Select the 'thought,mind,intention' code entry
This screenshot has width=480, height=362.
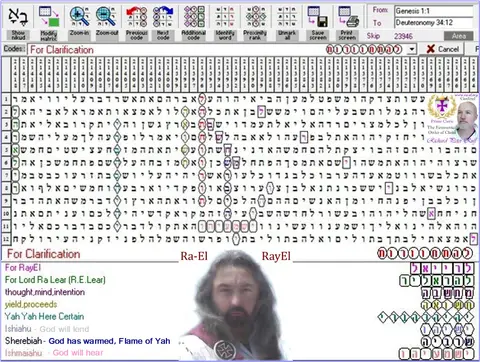[x=45, y=292]
